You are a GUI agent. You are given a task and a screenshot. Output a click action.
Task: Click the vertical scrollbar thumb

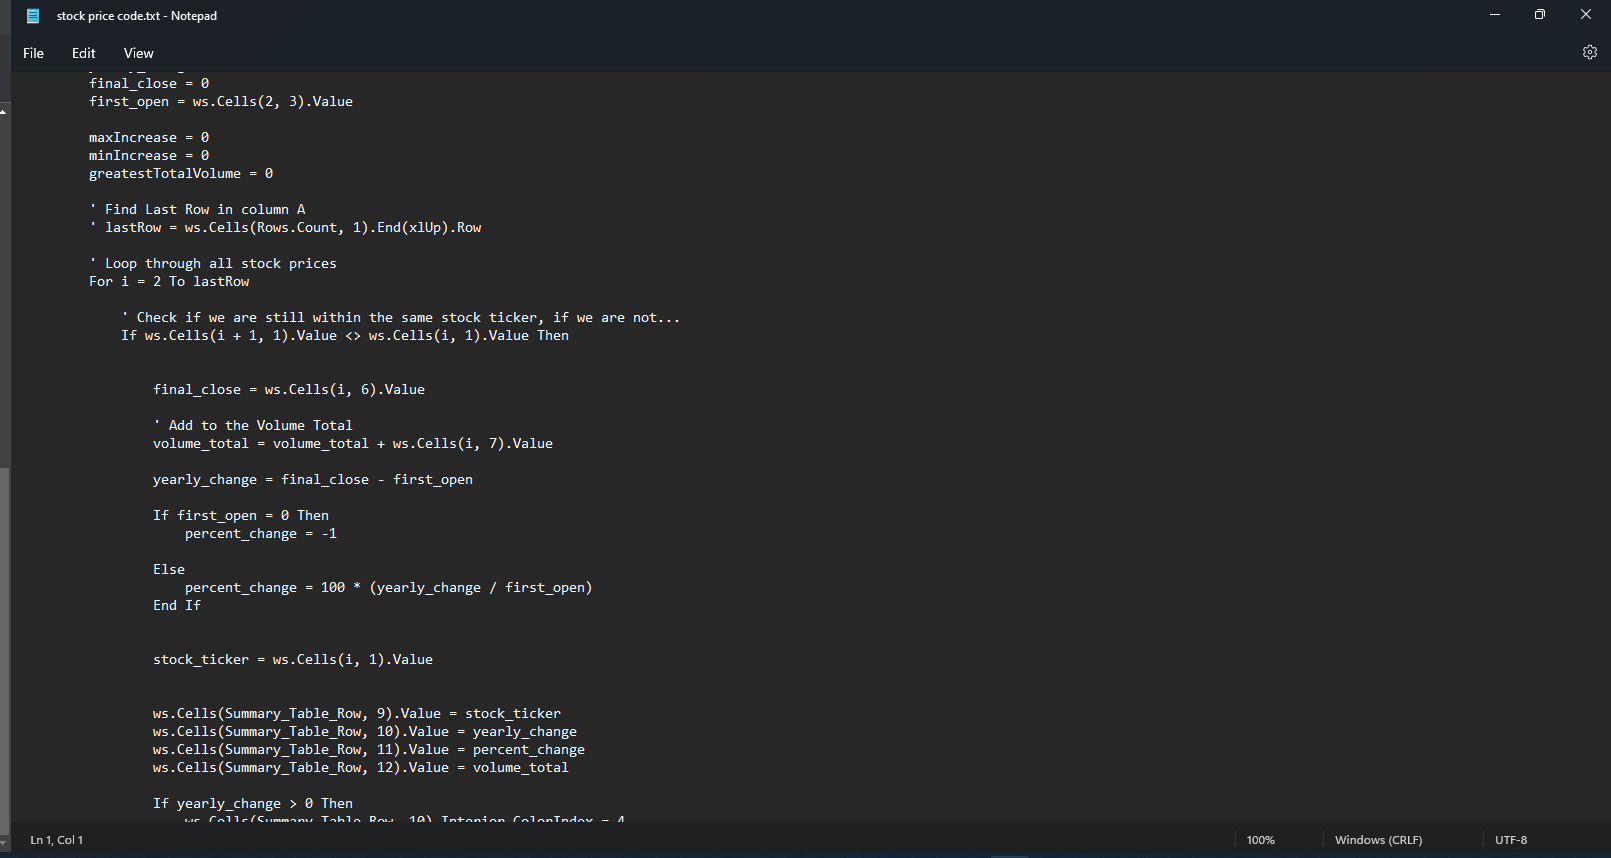(4, 650)
